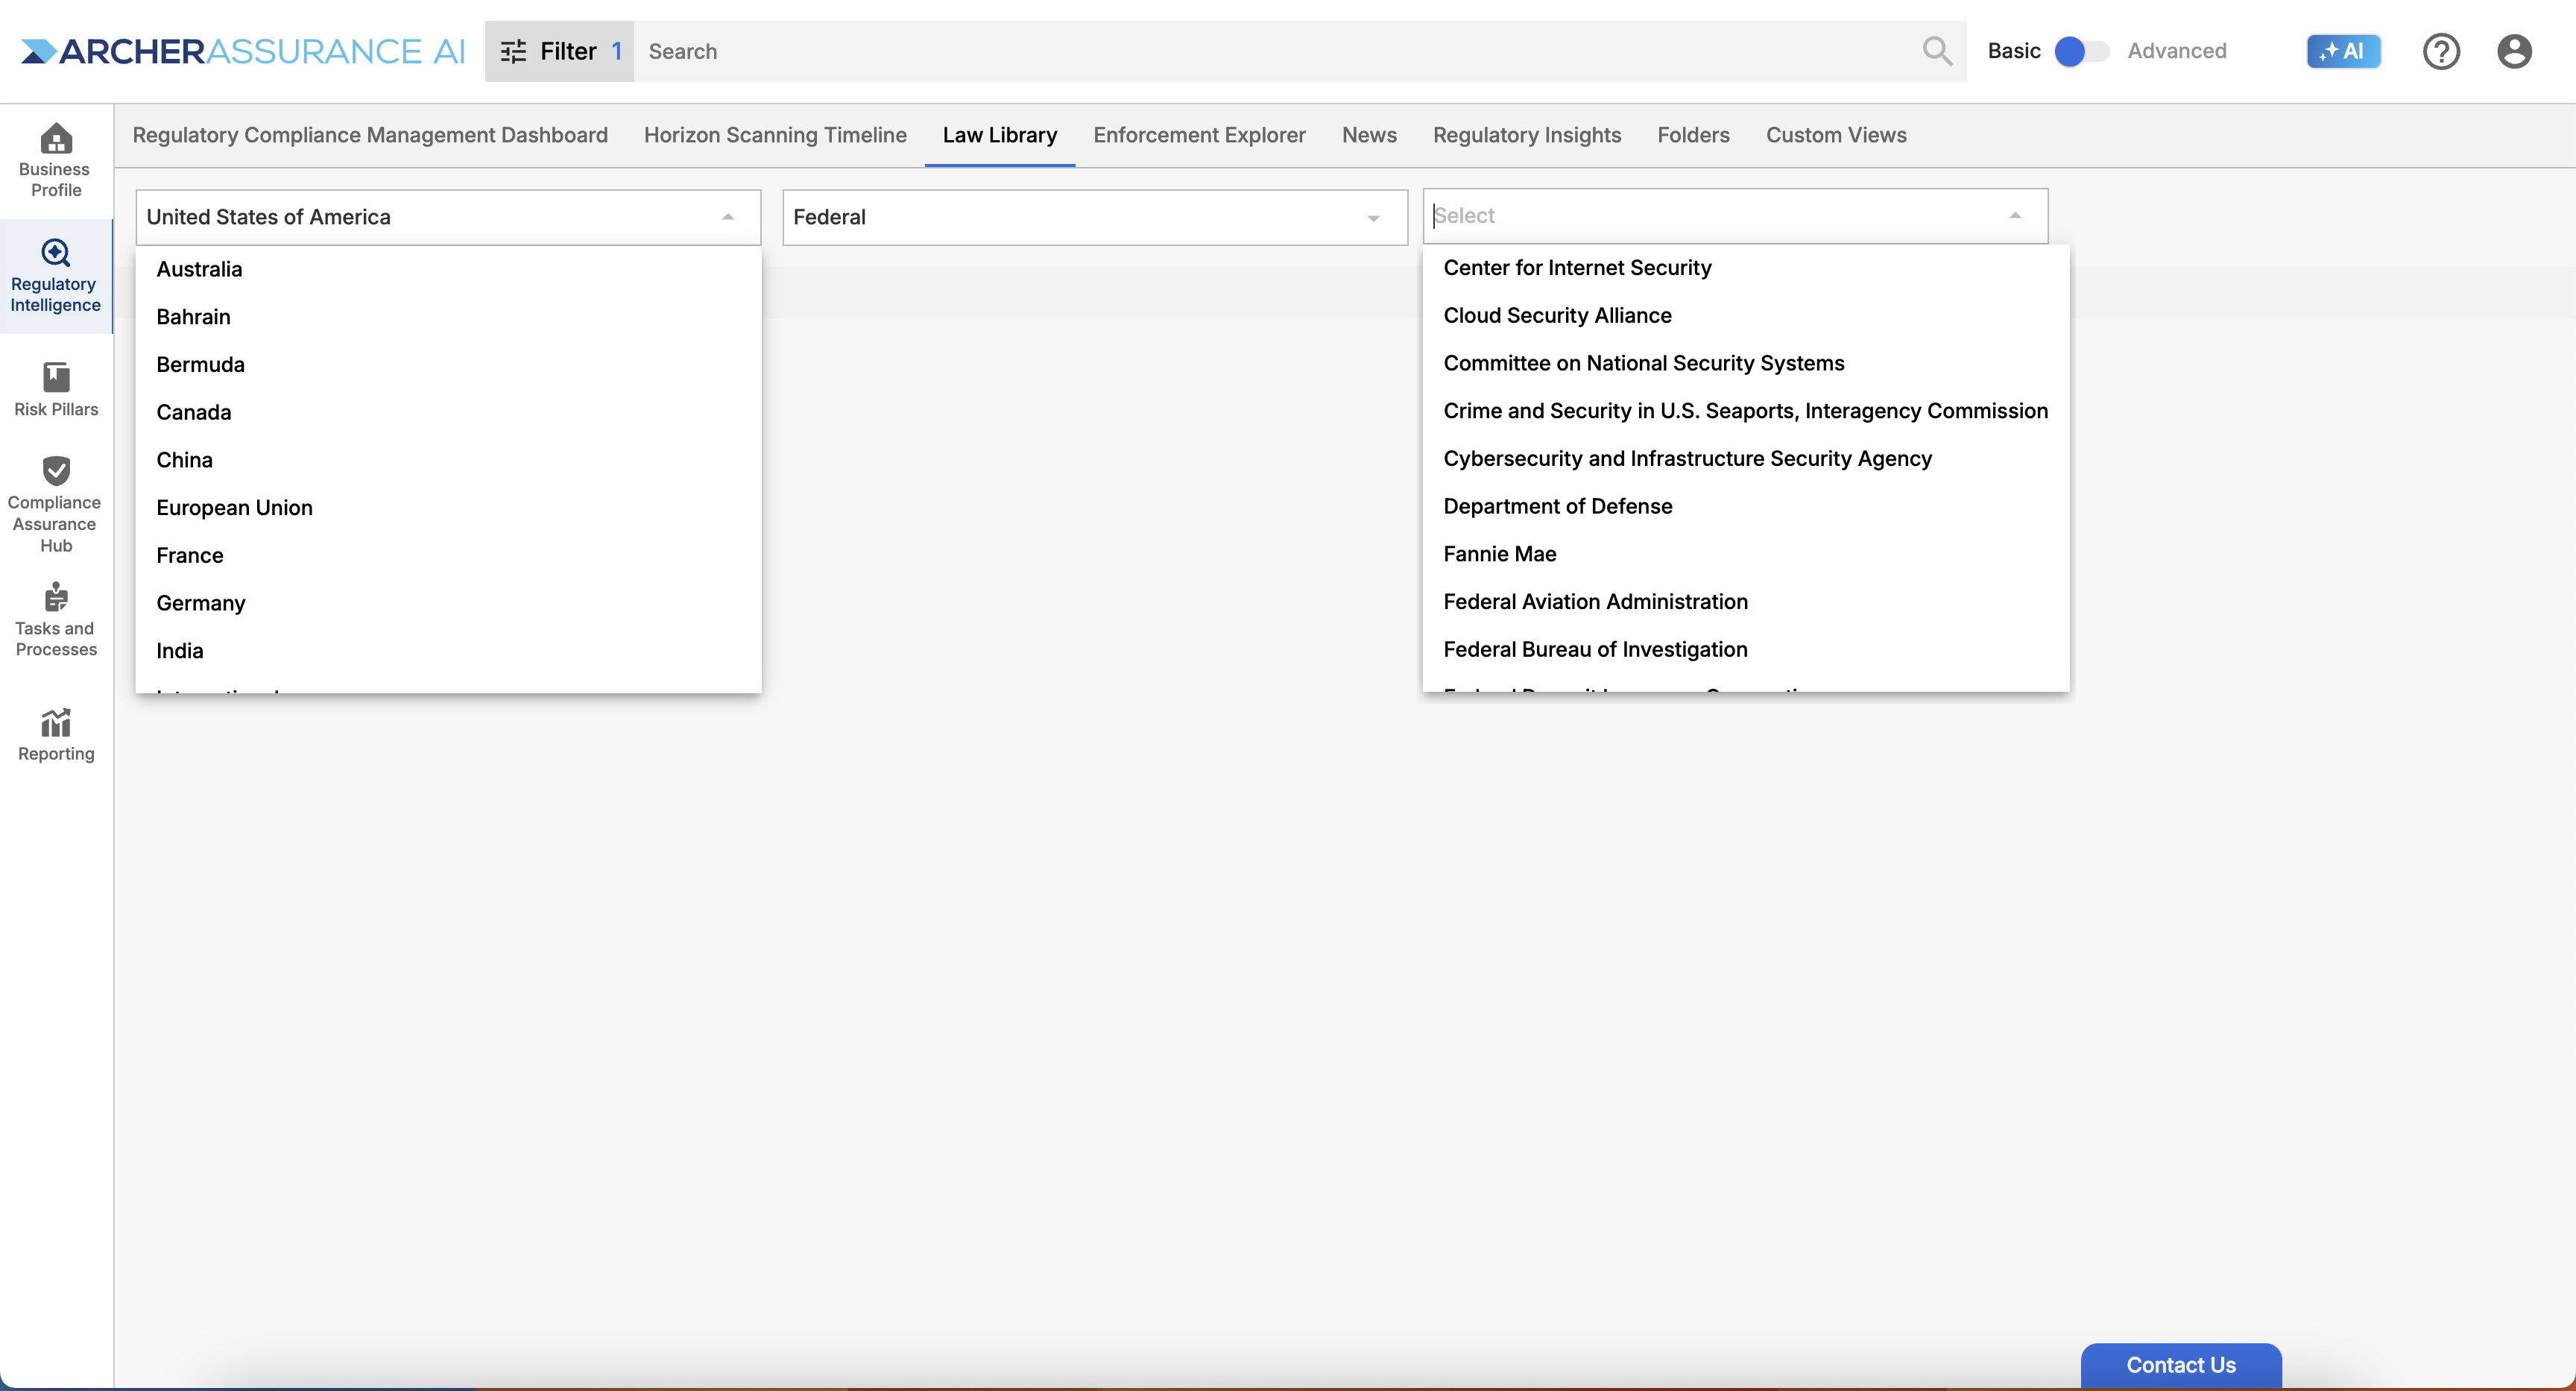Collapse the United States of America dropdown

click(728, 217)
